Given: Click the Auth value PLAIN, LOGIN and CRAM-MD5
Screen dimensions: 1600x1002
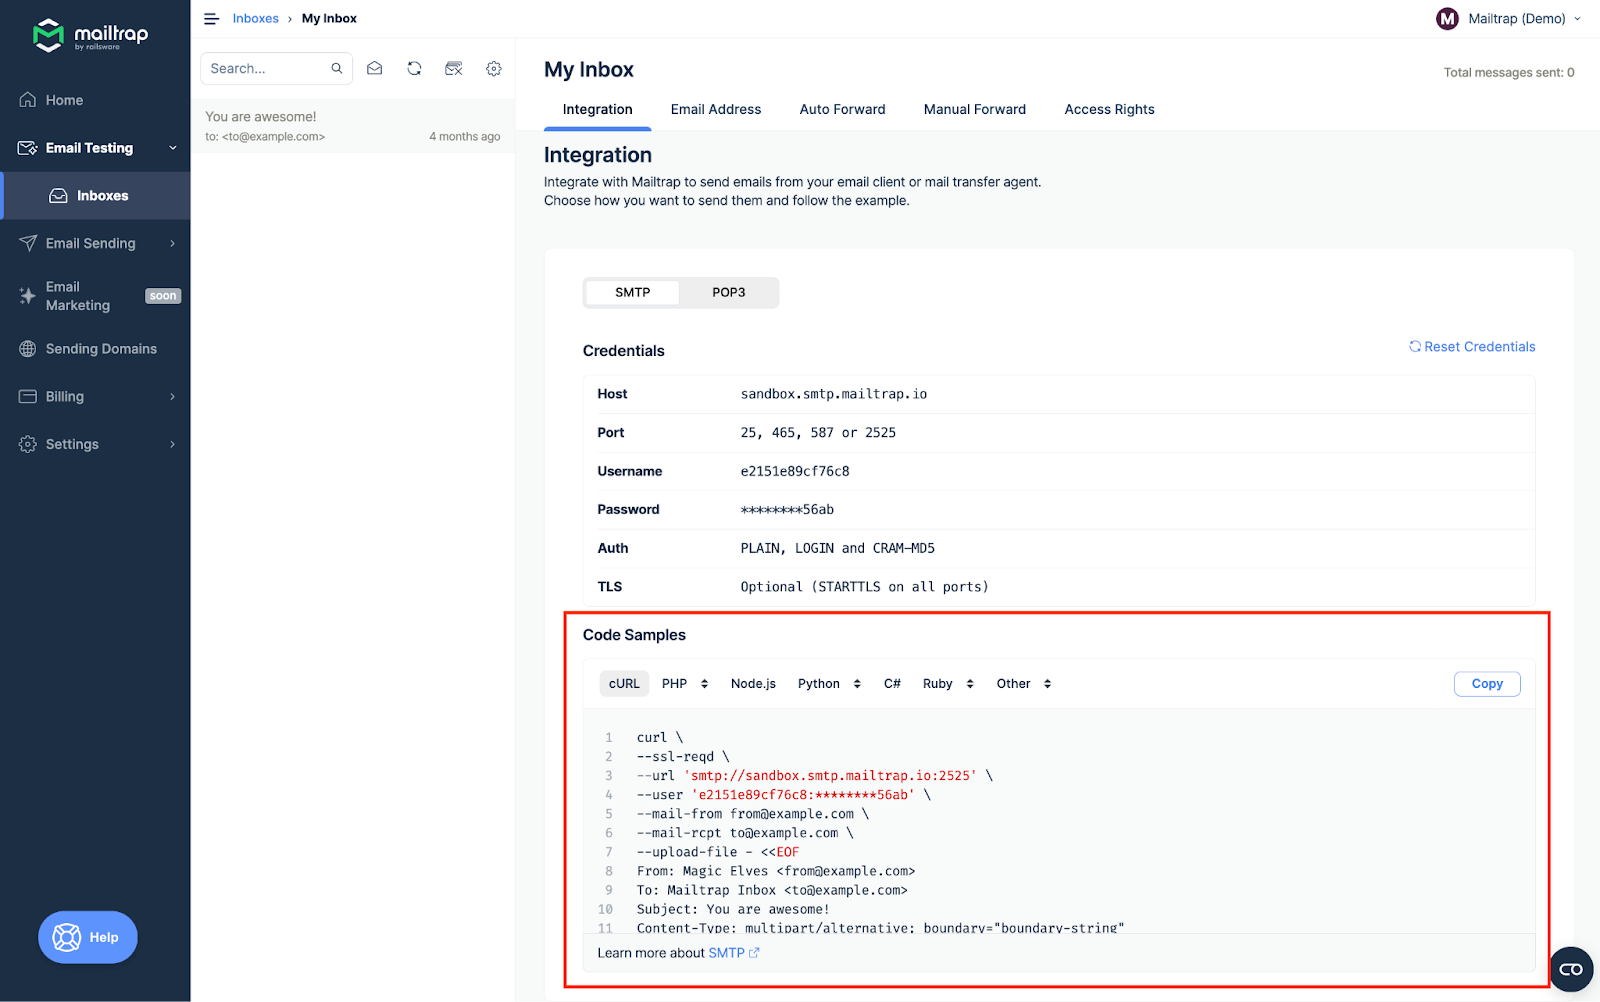Looking at the screenshot, I should (838, 548).
